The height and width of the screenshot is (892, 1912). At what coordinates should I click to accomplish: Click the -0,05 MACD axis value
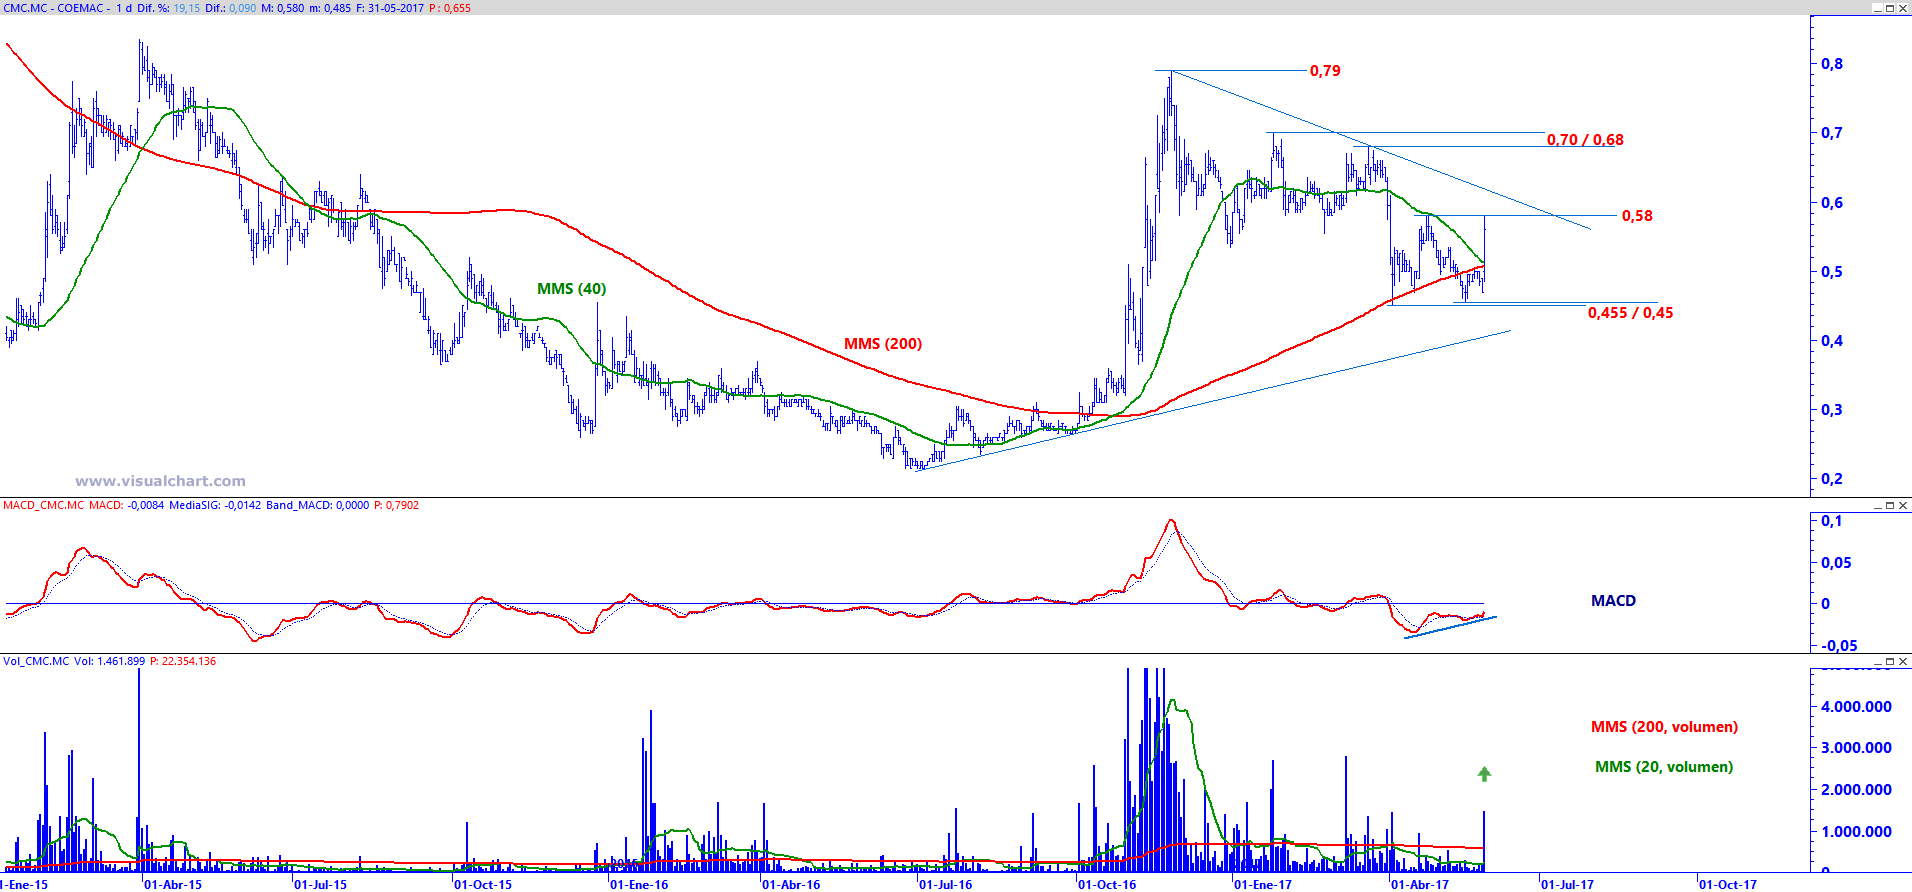click(x=1839, y=646)
